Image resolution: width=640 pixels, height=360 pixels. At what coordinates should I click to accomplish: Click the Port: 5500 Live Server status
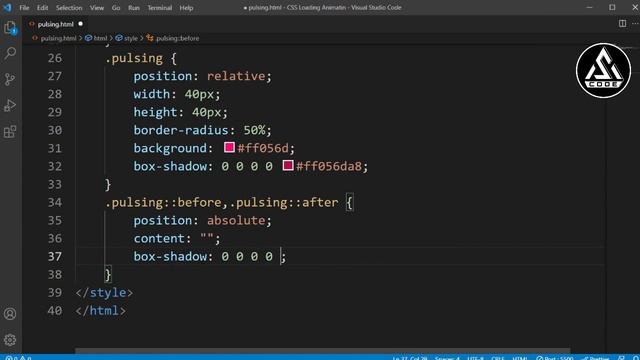coord(555,358)
